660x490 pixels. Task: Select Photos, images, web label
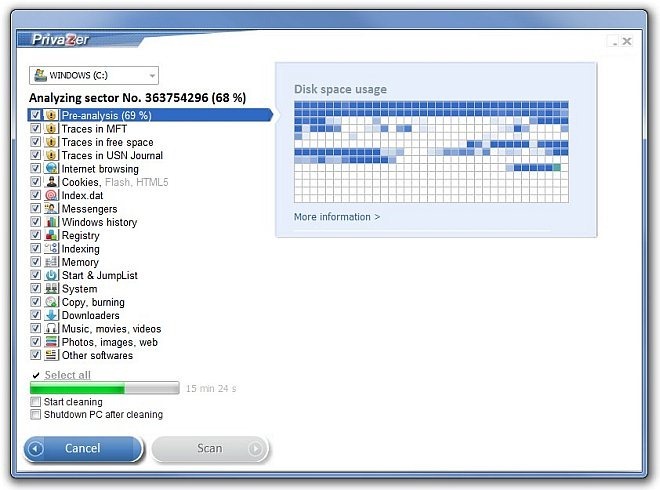tap(109, 342)
